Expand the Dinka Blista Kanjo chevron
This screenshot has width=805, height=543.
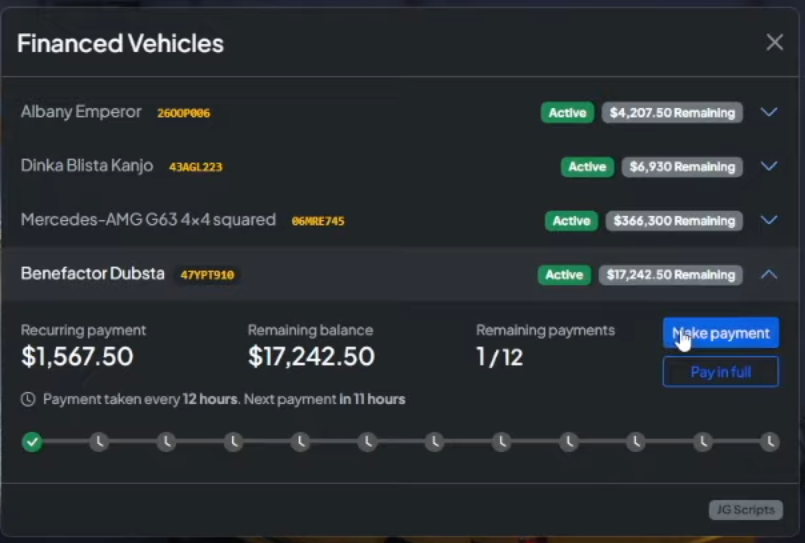pos(768,166)
